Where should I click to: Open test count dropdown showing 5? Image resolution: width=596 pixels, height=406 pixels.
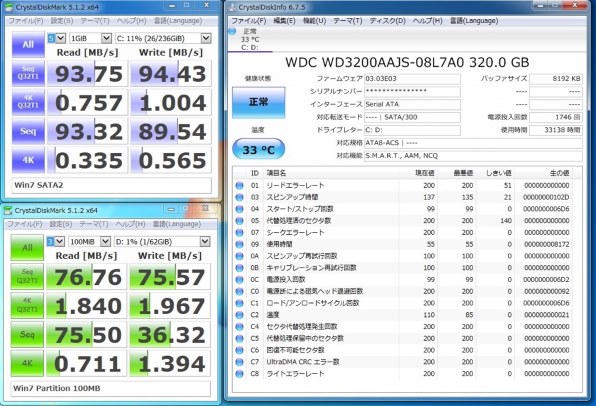pos(57,38)
